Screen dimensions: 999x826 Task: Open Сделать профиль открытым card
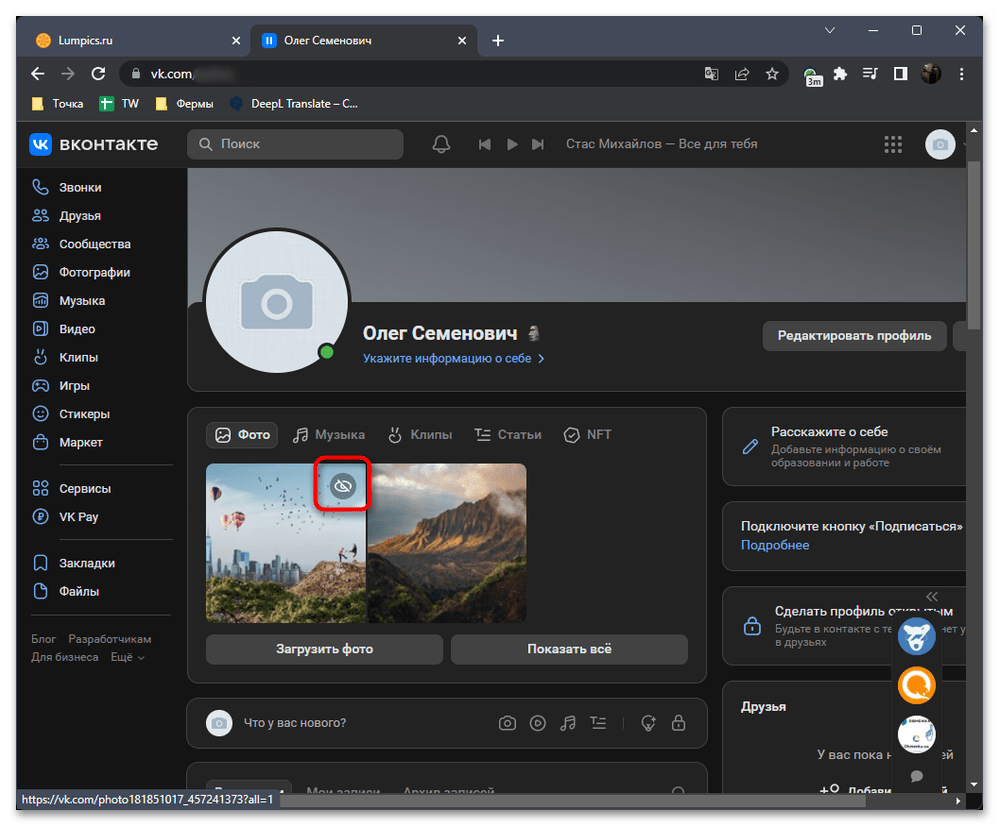tap(844, 625)
